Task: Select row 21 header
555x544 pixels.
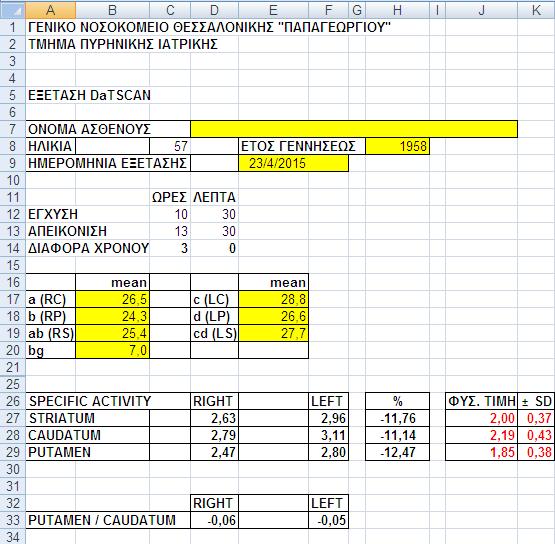Action: (13, 367)
